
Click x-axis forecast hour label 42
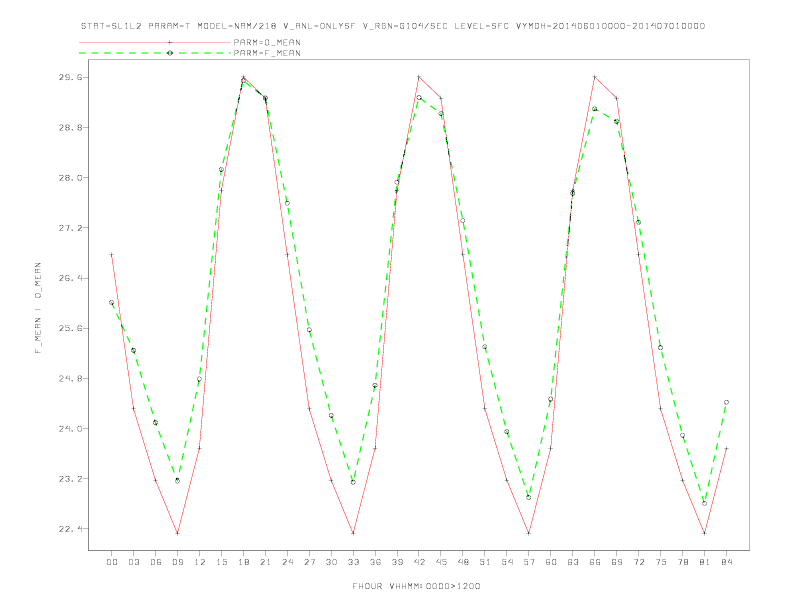(419, 562)
